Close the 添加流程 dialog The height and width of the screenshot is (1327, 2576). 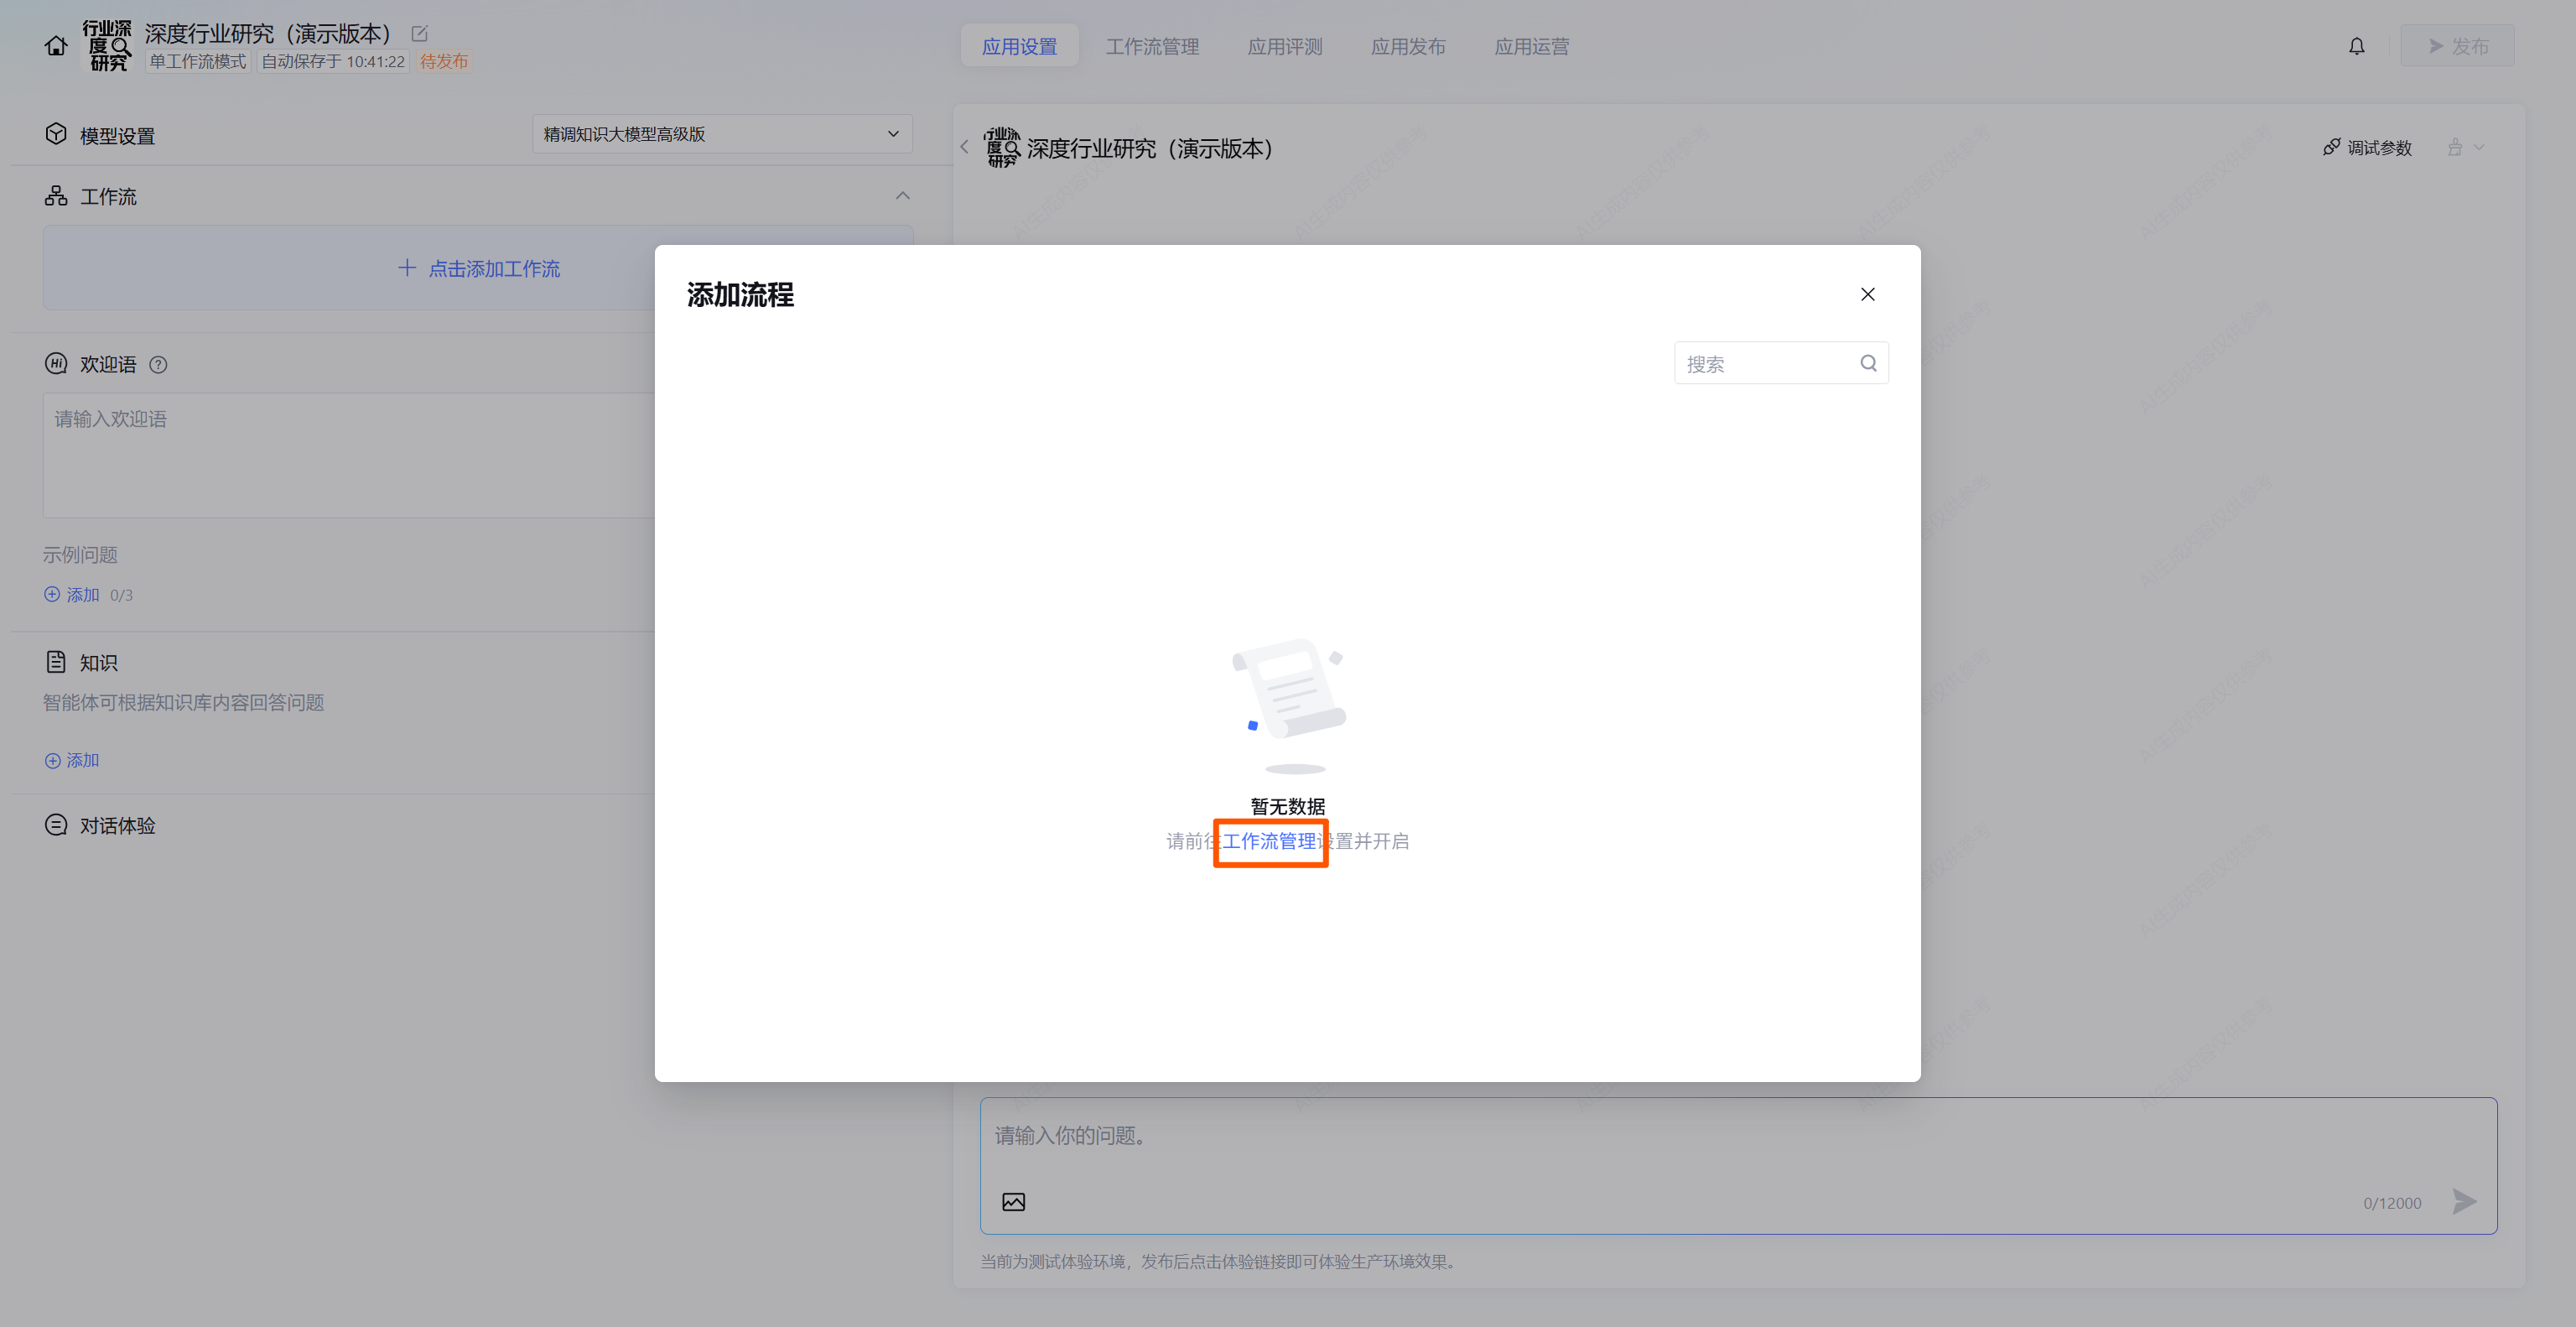1867,294
